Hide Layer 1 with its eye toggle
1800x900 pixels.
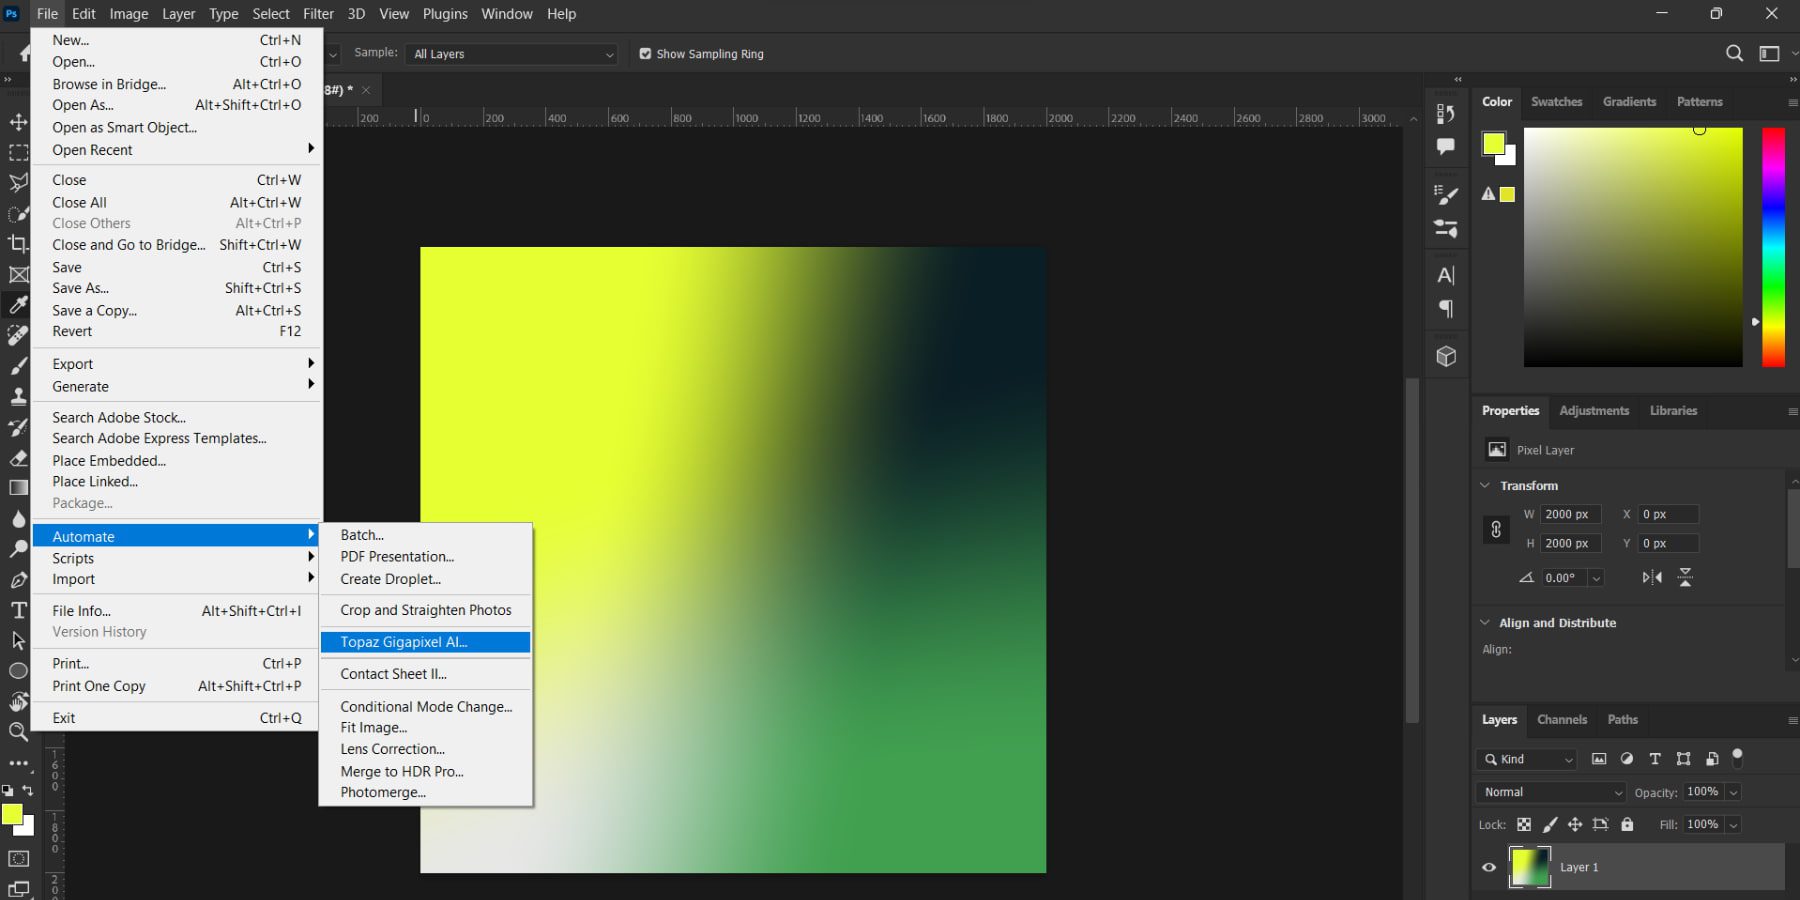pos(1489,867)
